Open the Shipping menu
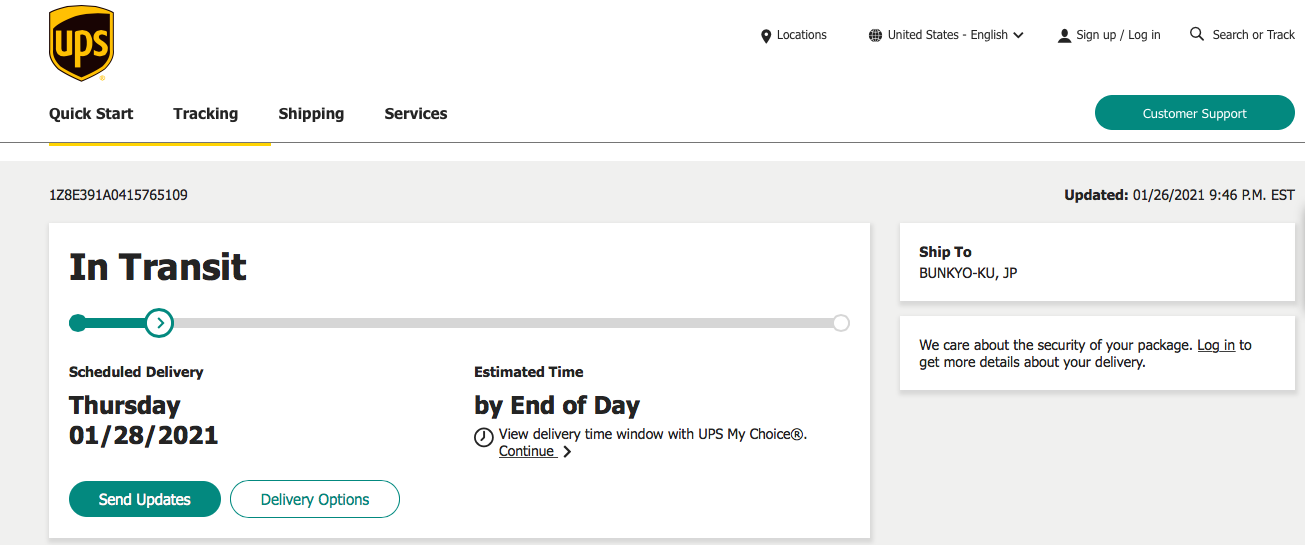1305x545 pixels. [x=311, y=114]
